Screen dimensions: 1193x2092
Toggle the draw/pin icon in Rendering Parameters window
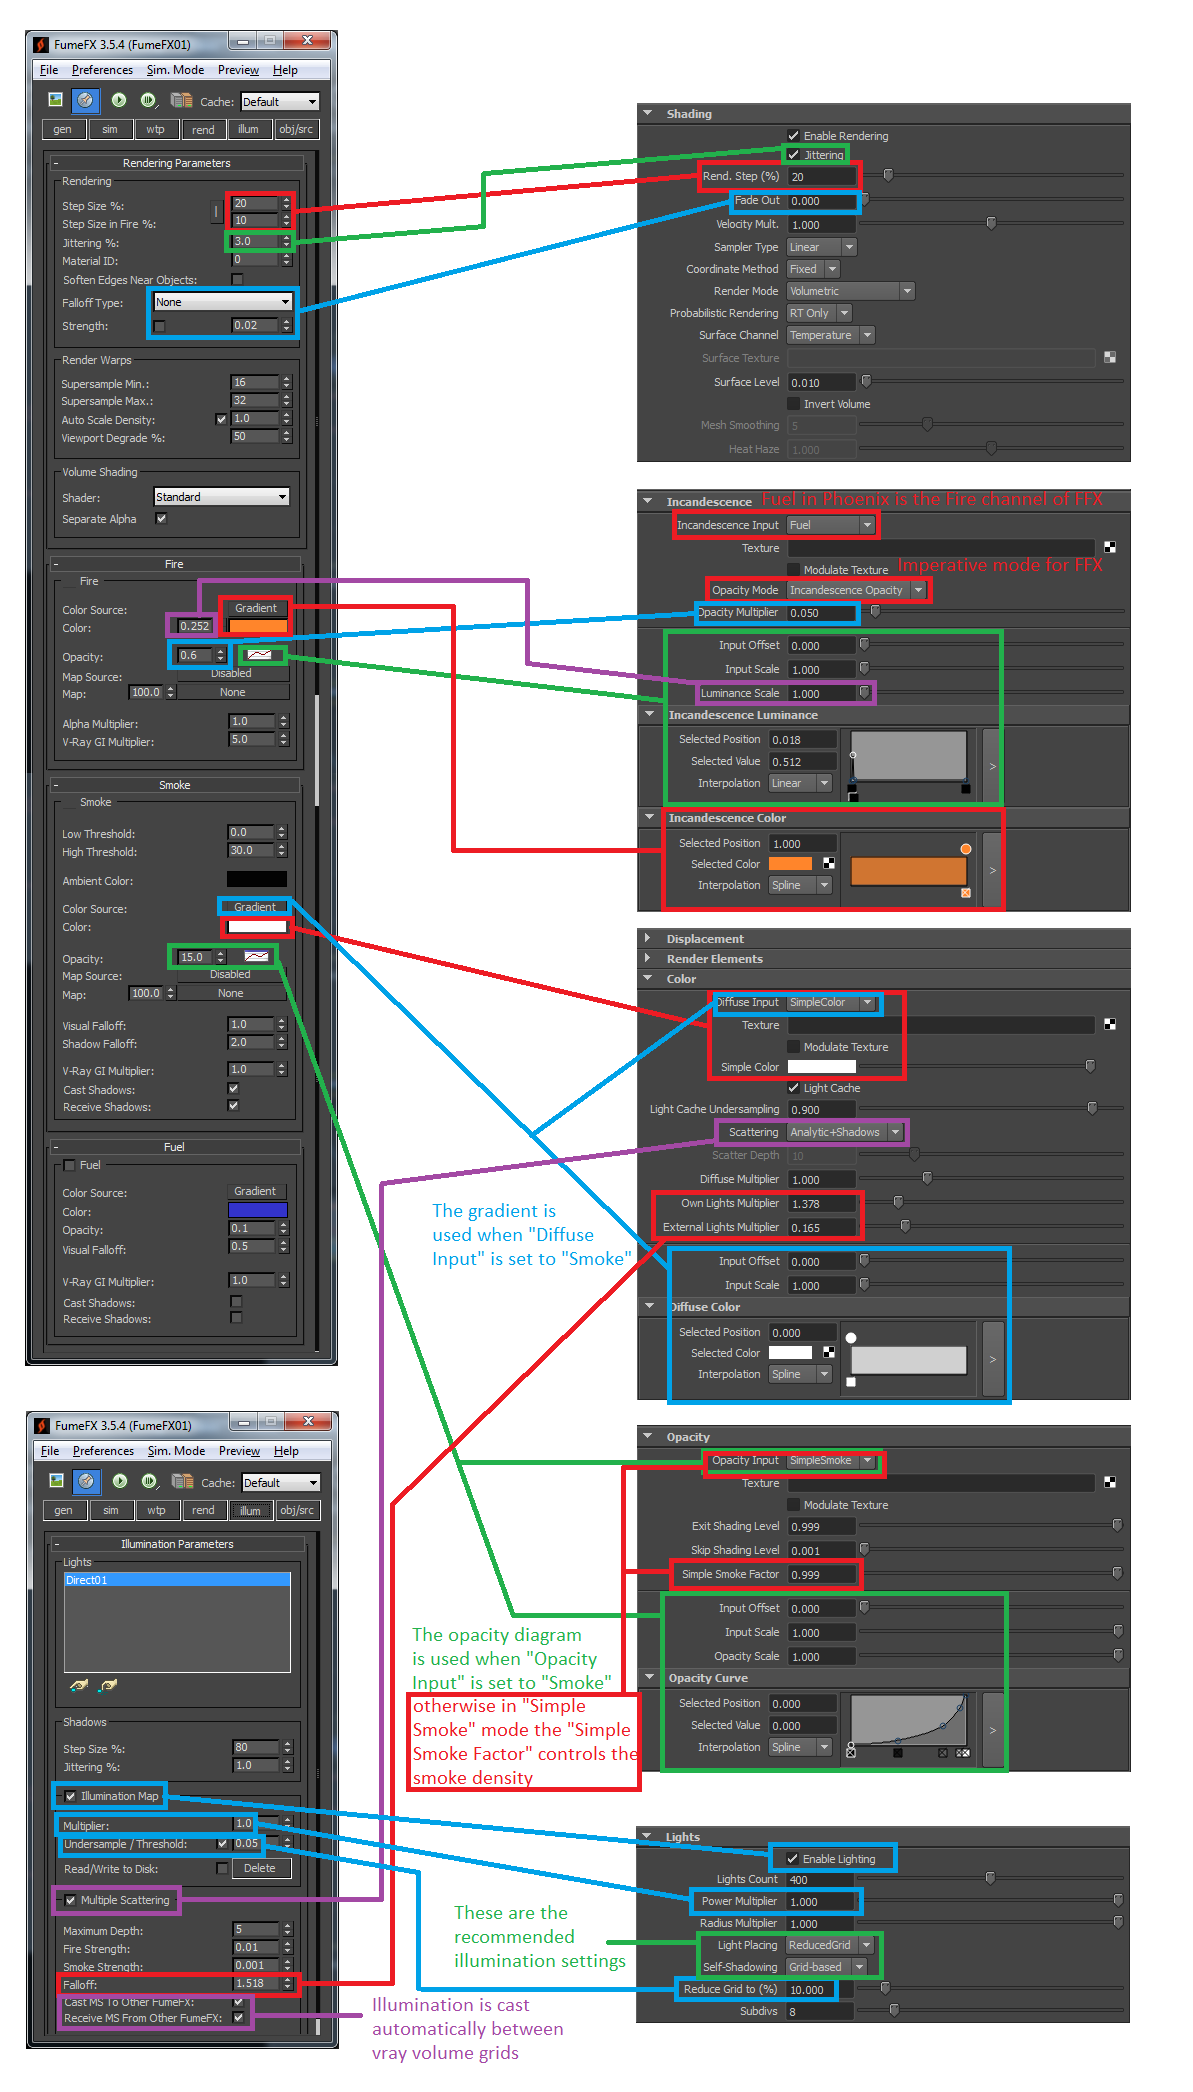pos(85,100)
